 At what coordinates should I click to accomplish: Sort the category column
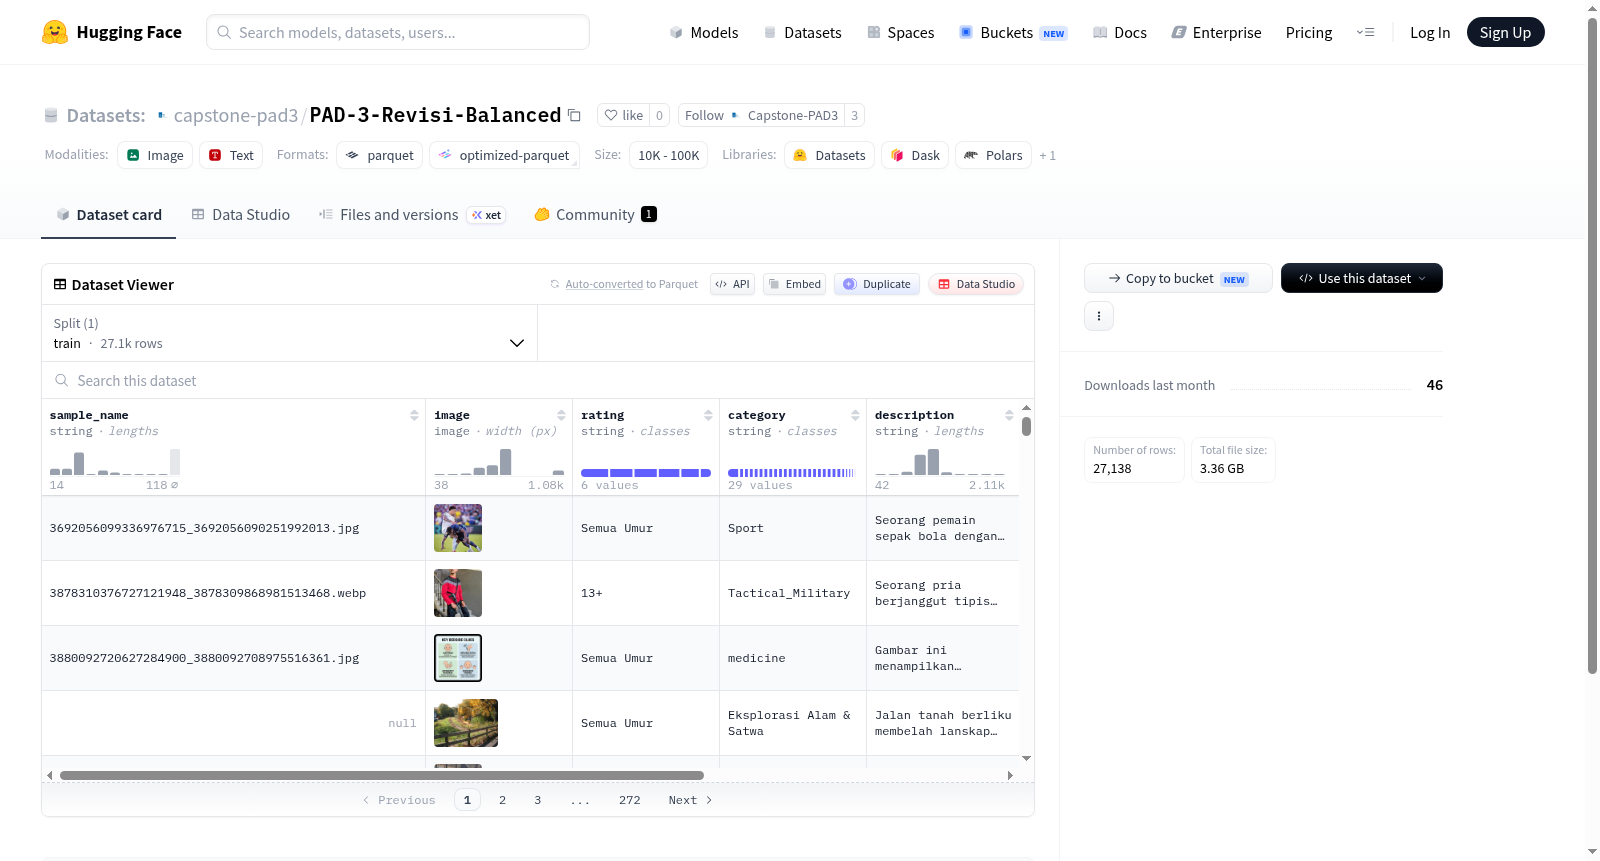pos(855,415)
